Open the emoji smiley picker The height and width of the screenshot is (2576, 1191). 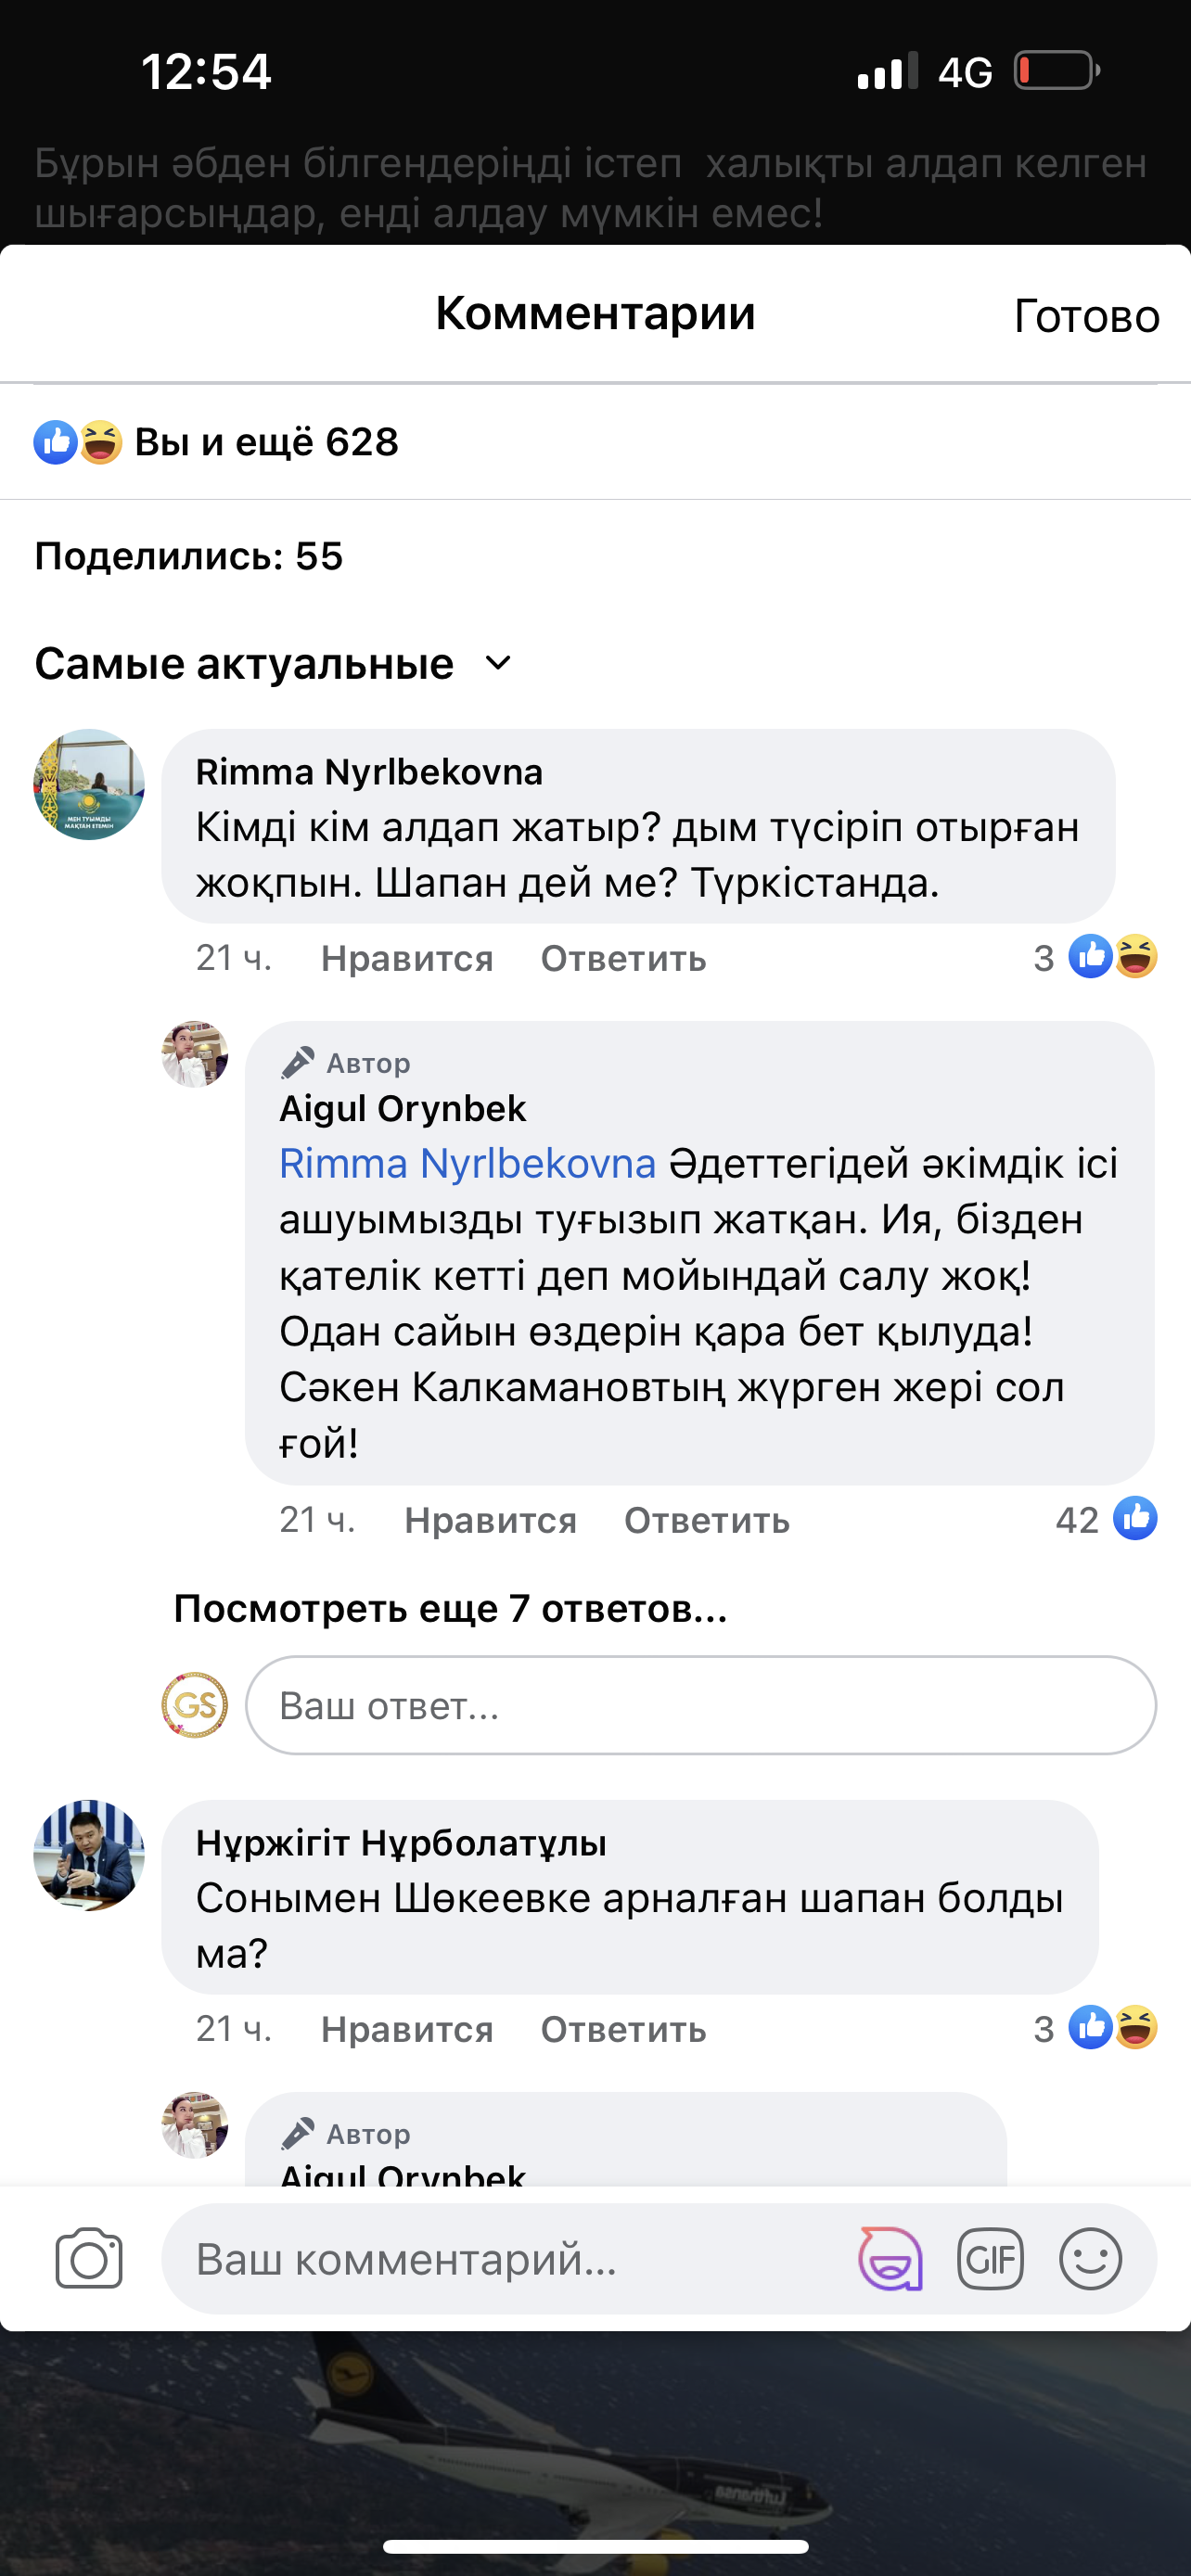click(x=1090, y=2259)
